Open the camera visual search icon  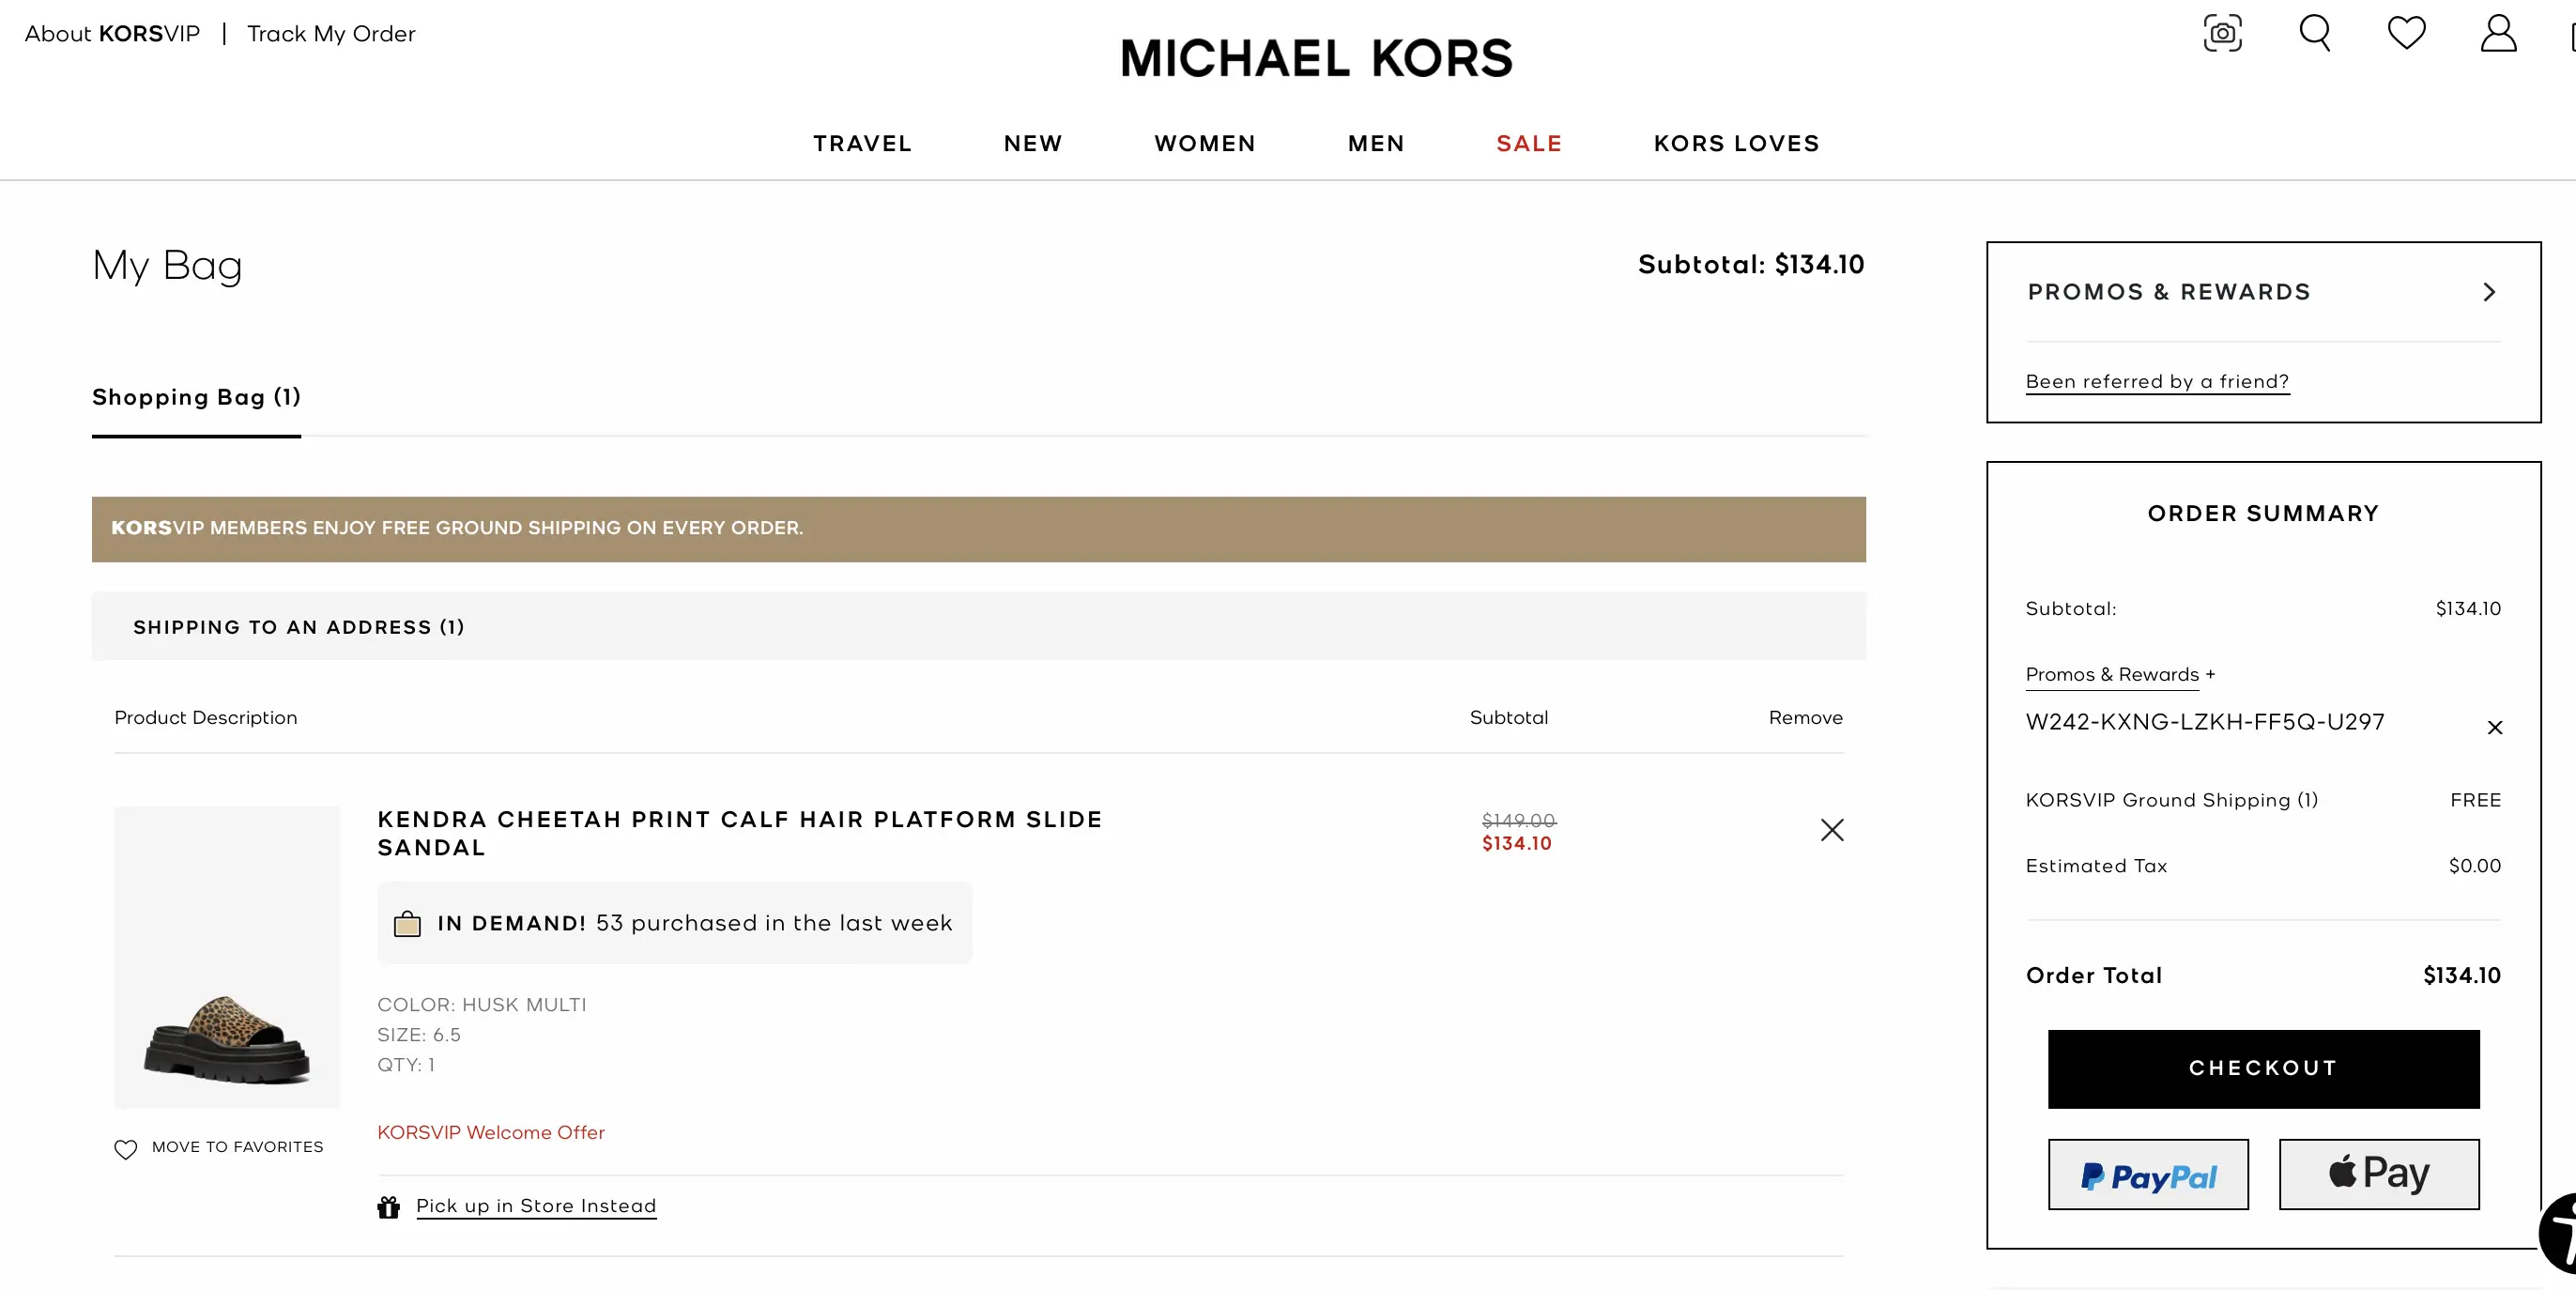(x=2222, y=33)
